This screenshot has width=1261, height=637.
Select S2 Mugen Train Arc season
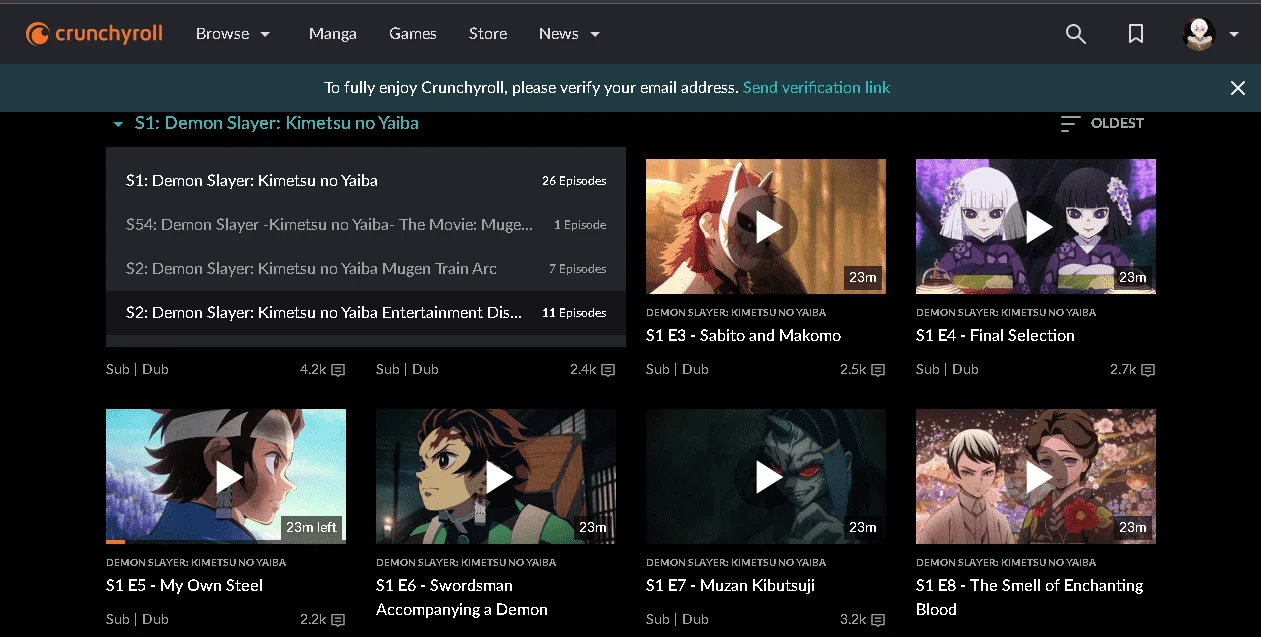[366, 269]
